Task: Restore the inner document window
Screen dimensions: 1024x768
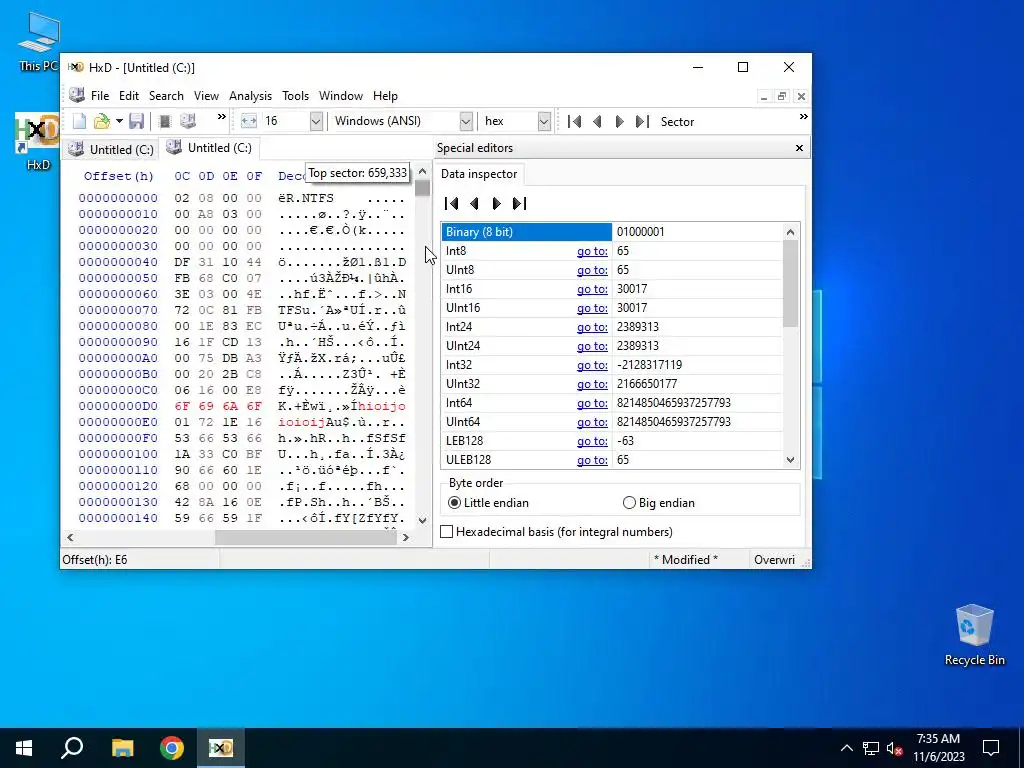Action: [x=782, y=96]
